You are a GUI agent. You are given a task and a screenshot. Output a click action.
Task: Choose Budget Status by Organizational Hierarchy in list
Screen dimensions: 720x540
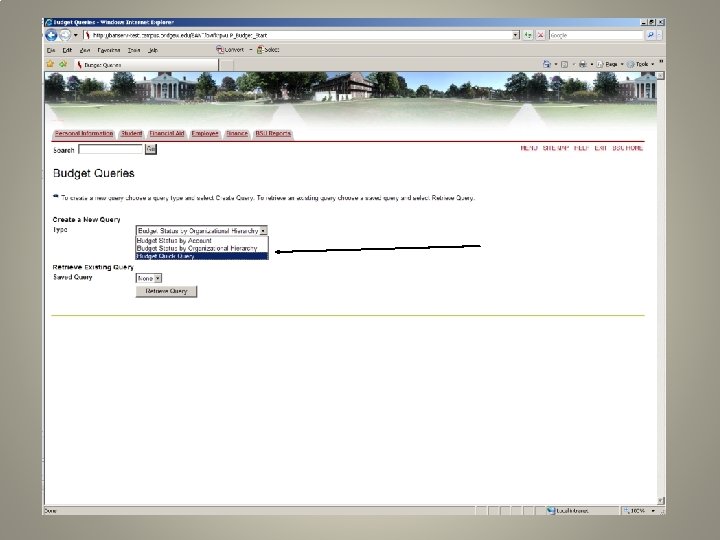pos(202,248)
